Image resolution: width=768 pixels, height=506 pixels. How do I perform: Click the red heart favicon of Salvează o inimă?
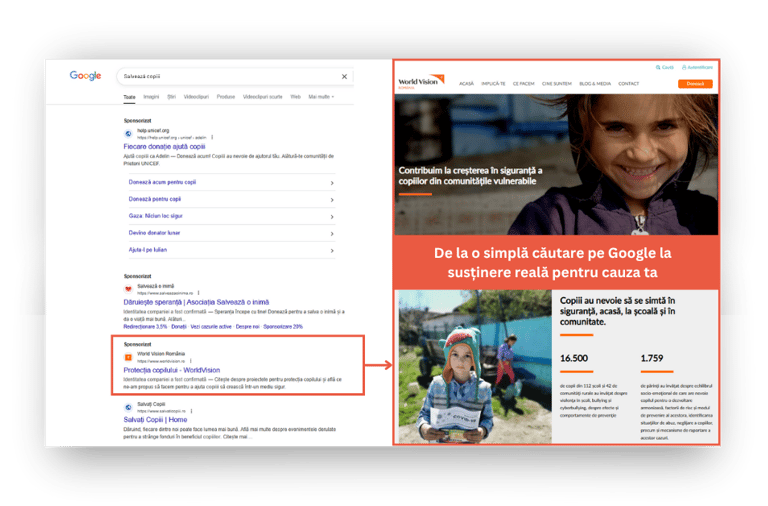click(128, 289)
